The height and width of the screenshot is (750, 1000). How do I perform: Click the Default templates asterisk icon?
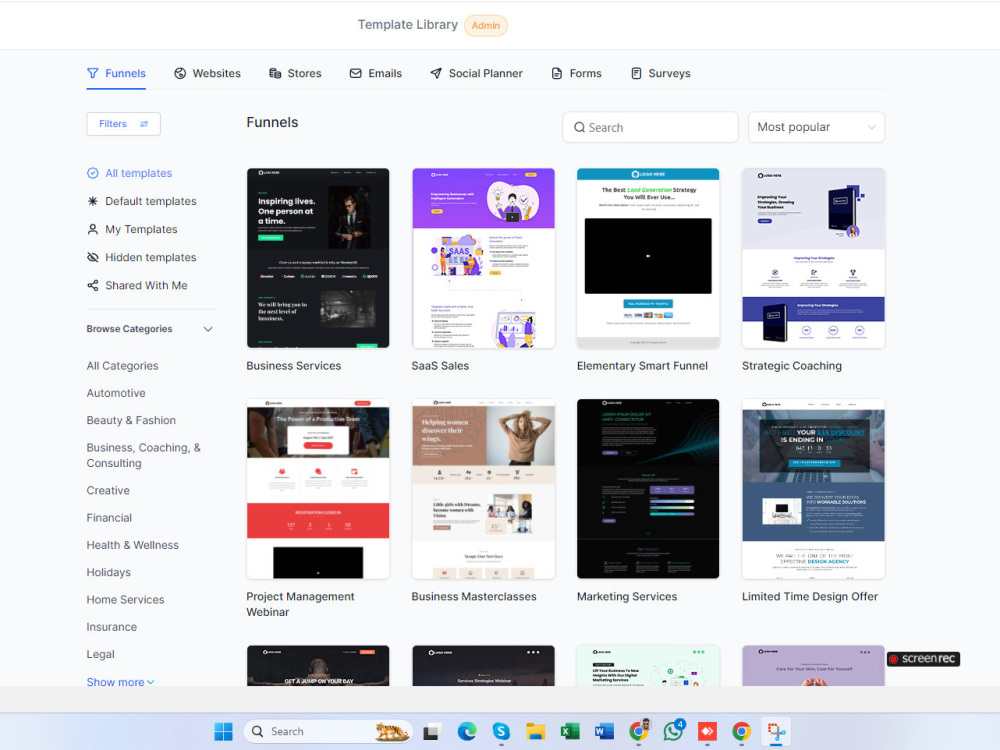click(92, 202)
